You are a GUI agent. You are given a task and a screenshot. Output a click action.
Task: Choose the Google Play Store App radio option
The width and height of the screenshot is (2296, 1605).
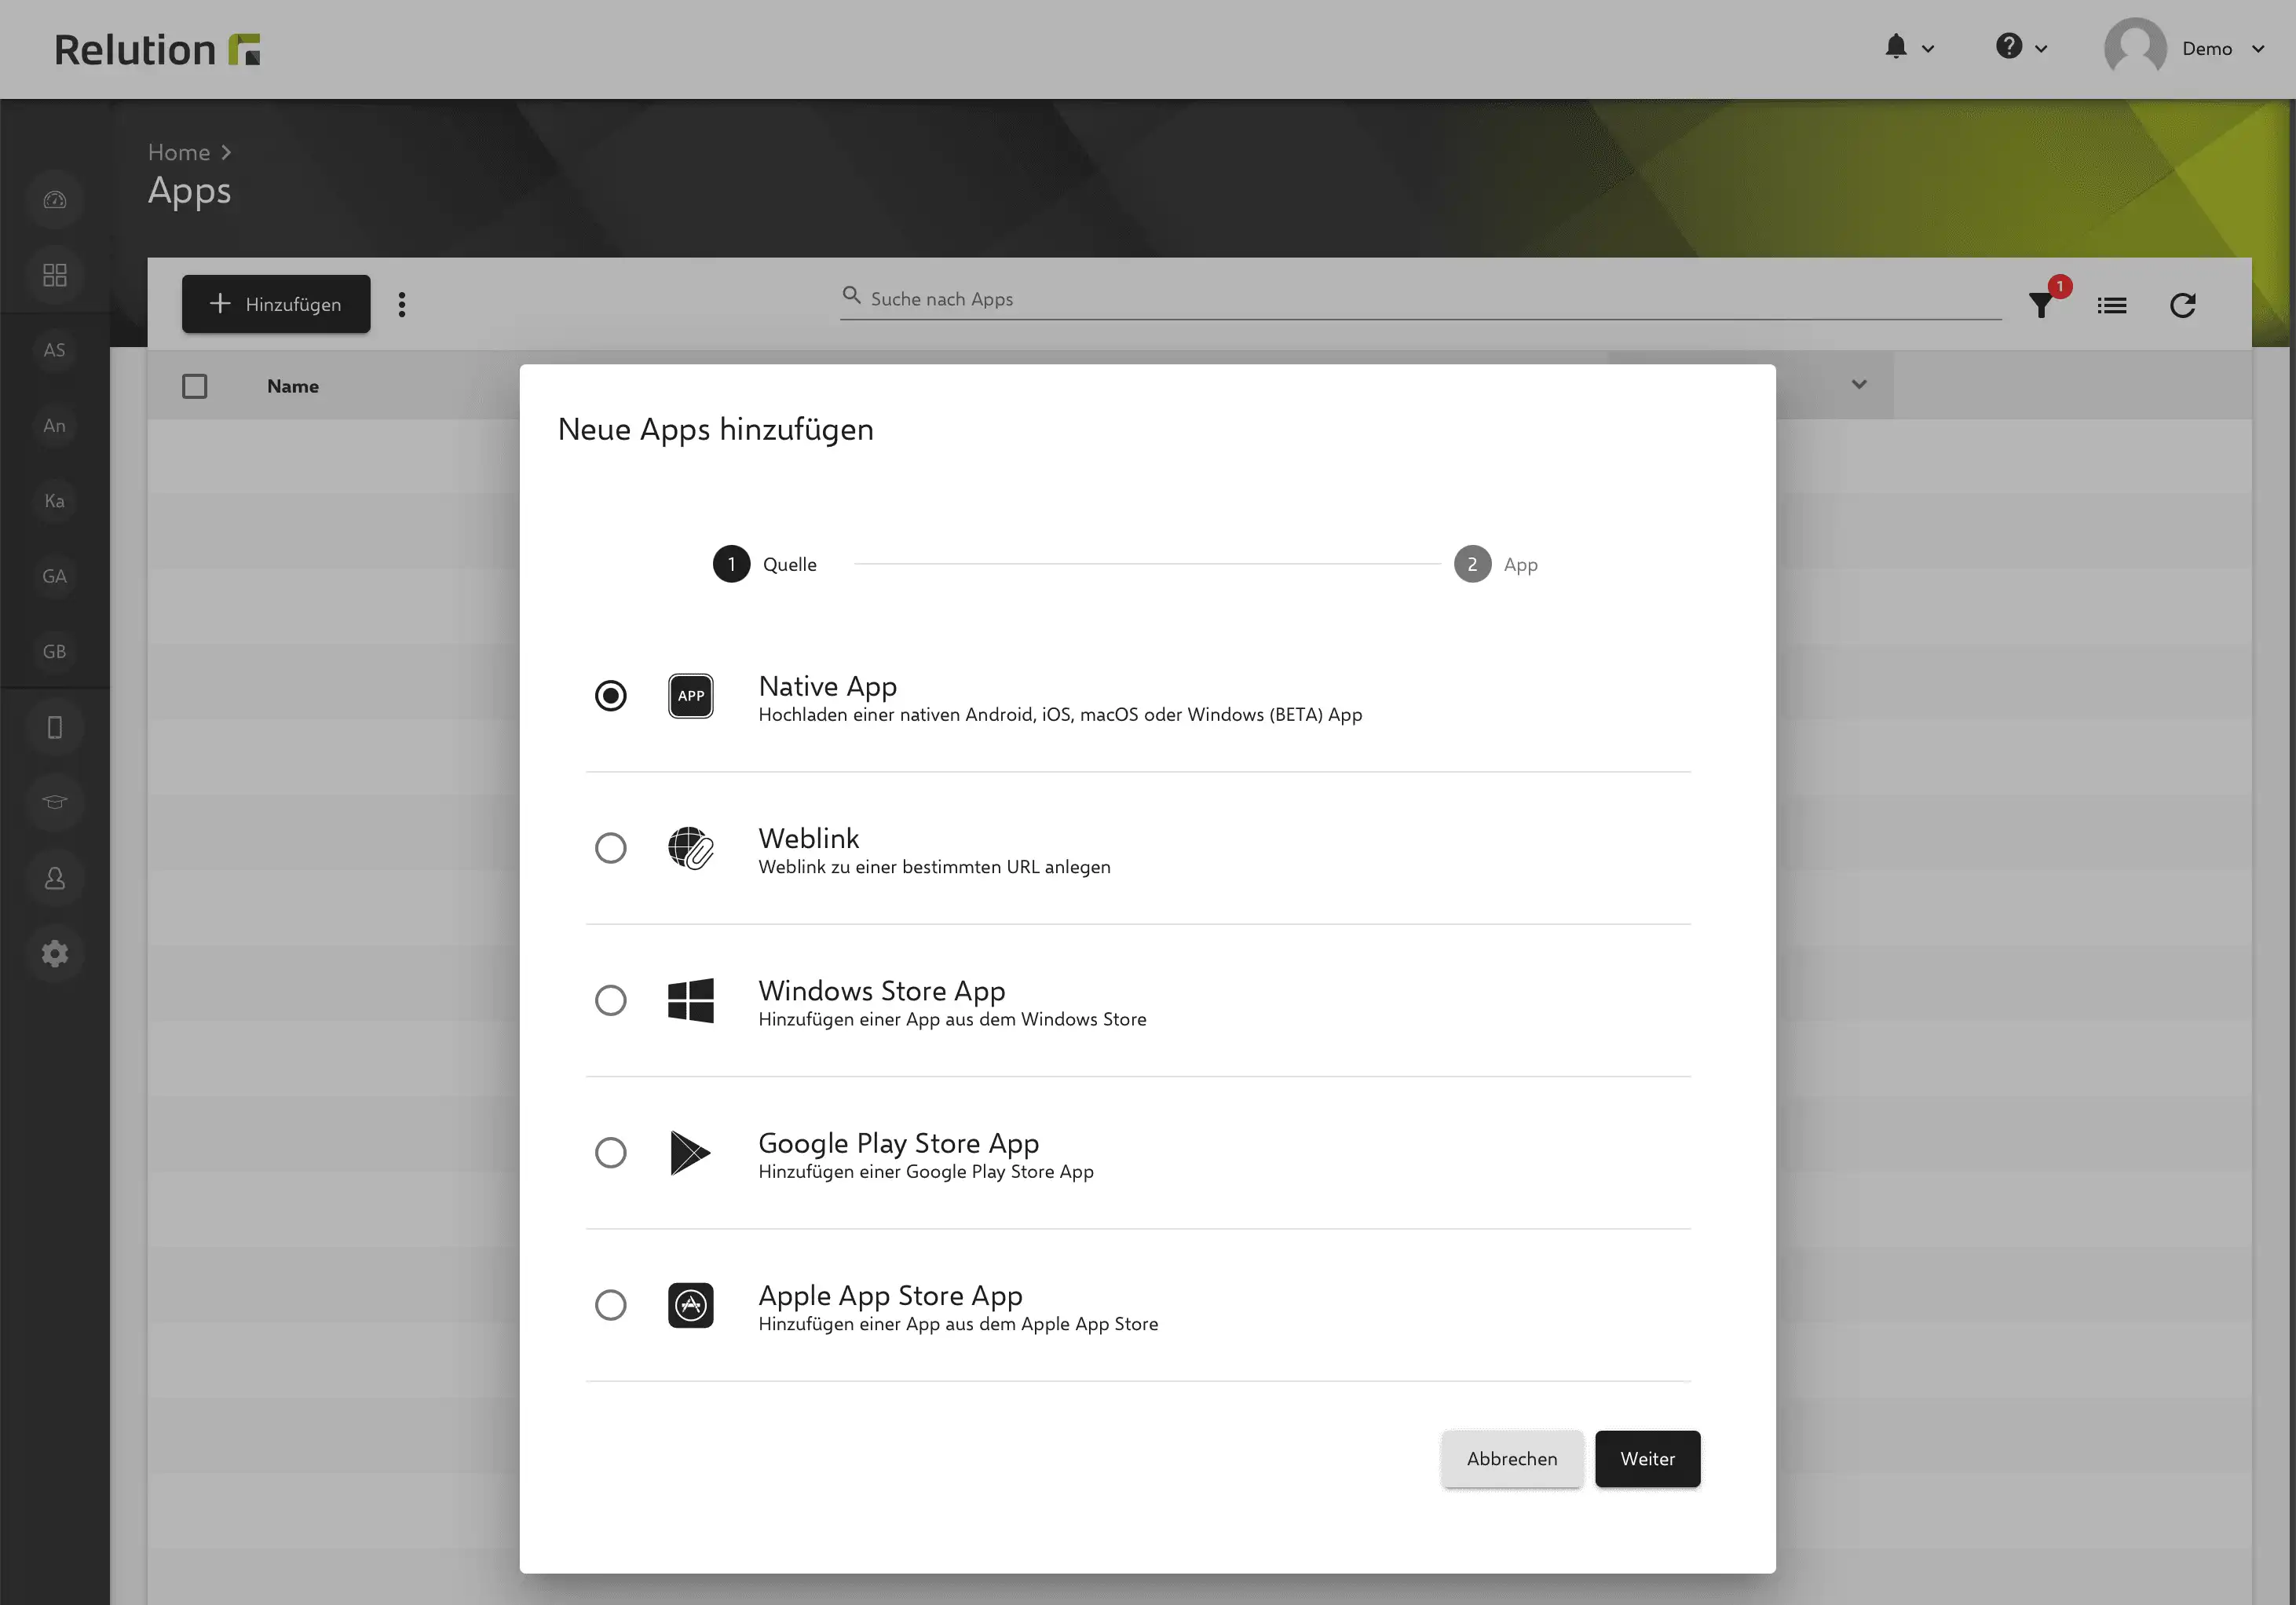point(610,1152)
